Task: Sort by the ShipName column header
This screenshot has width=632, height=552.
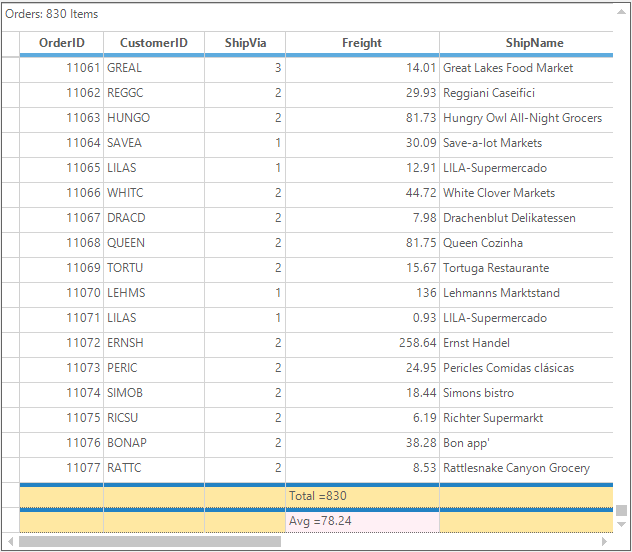Action: (526, 43)
